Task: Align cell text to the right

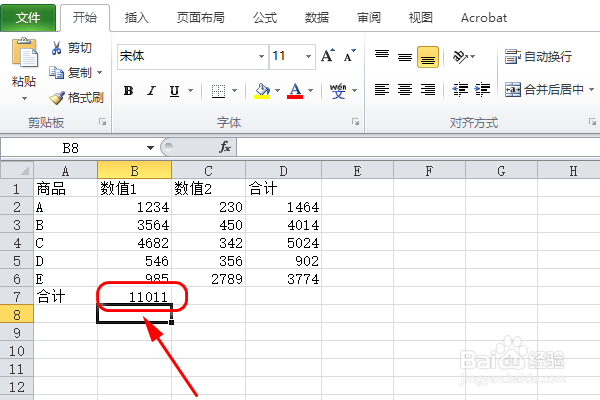Action: (428, 90)
